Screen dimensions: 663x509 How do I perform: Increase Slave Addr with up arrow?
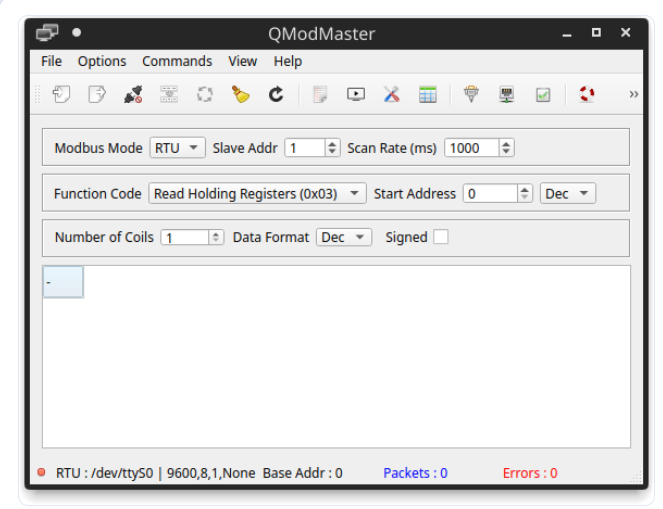click(x=332, y=144)
